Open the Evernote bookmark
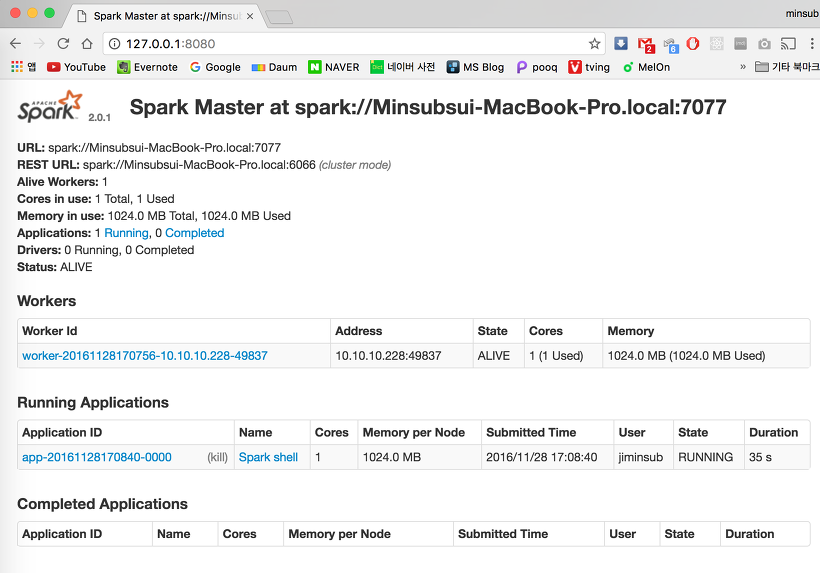820x573 pixels. pyautogui.click(x=147, y=67)
